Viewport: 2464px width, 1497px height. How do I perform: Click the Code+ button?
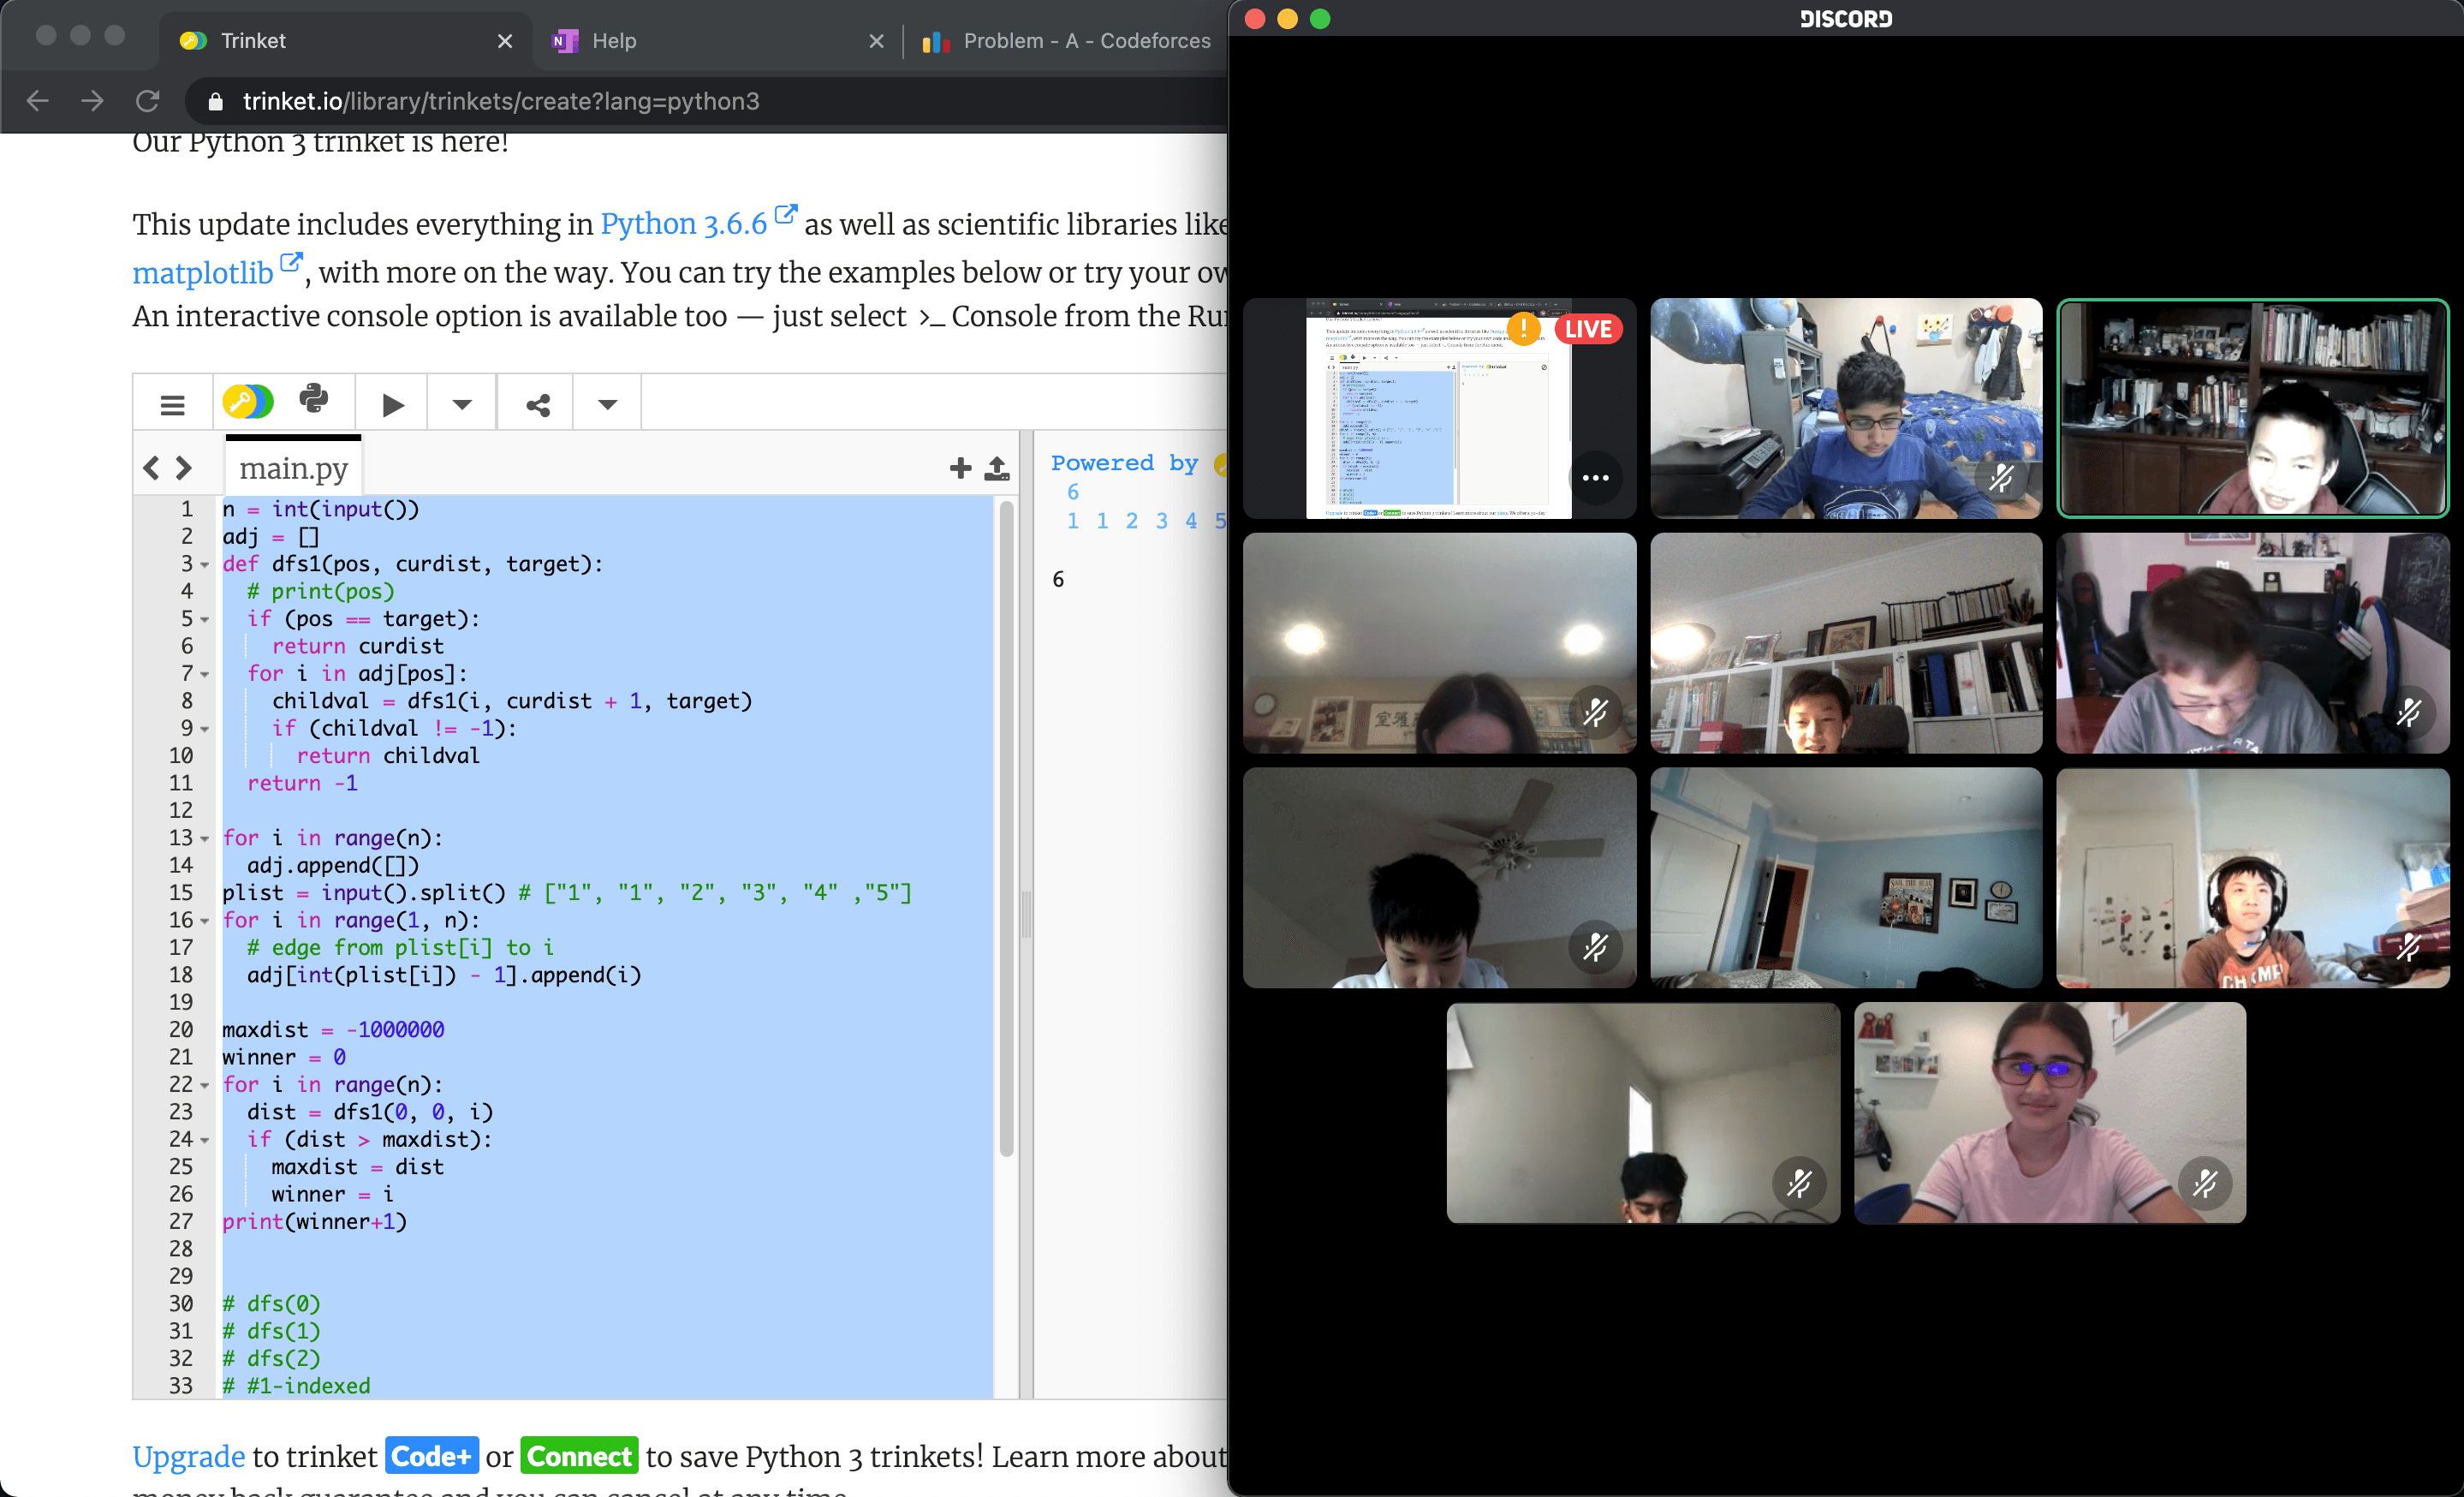(x=431, y=1456)
